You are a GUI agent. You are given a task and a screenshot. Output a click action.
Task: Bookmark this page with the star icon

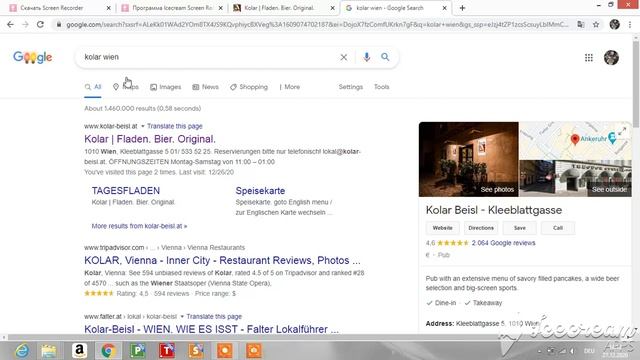click(596, 24)
